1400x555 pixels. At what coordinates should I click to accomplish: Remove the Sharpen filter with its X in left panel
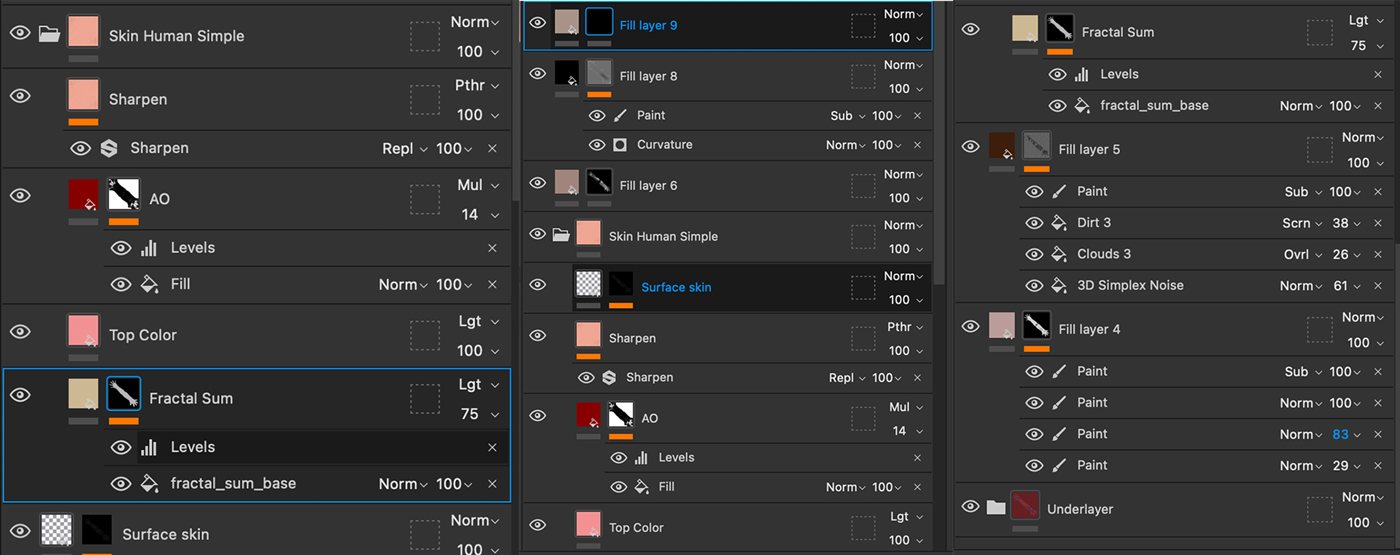point(492,148)
